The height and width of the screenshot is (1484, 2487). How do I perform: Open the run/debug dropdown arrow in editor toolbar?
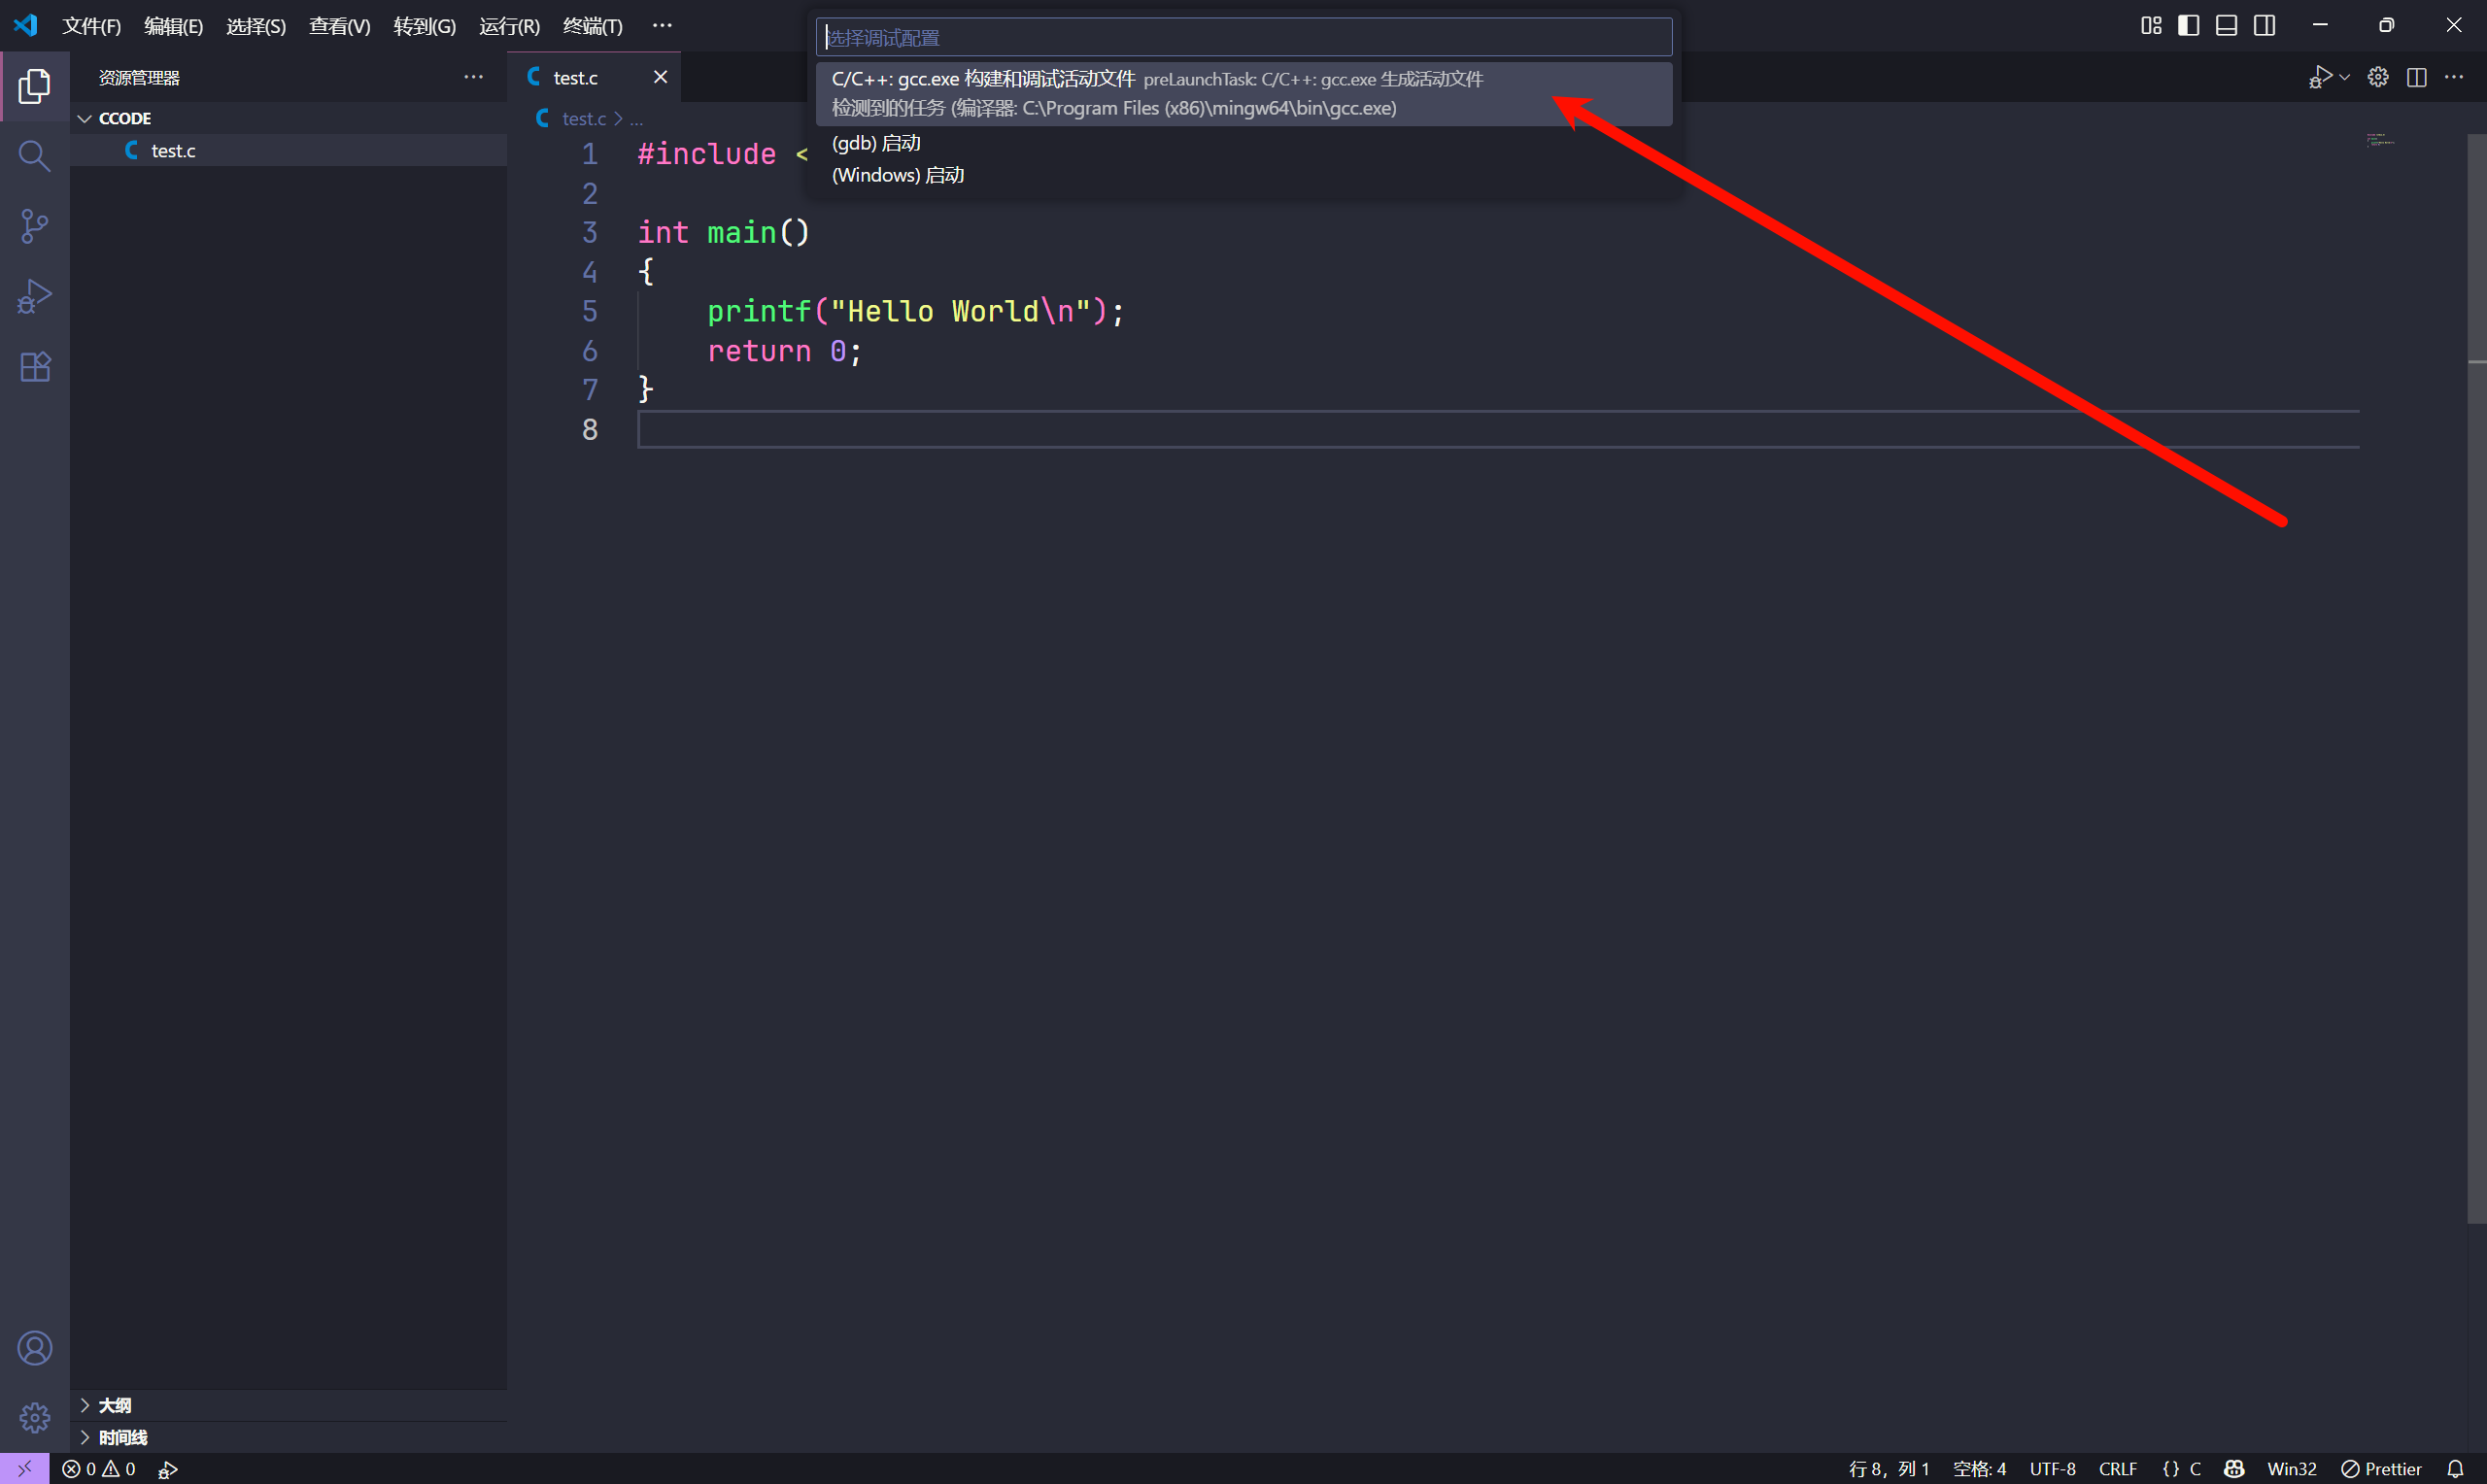2345,77
